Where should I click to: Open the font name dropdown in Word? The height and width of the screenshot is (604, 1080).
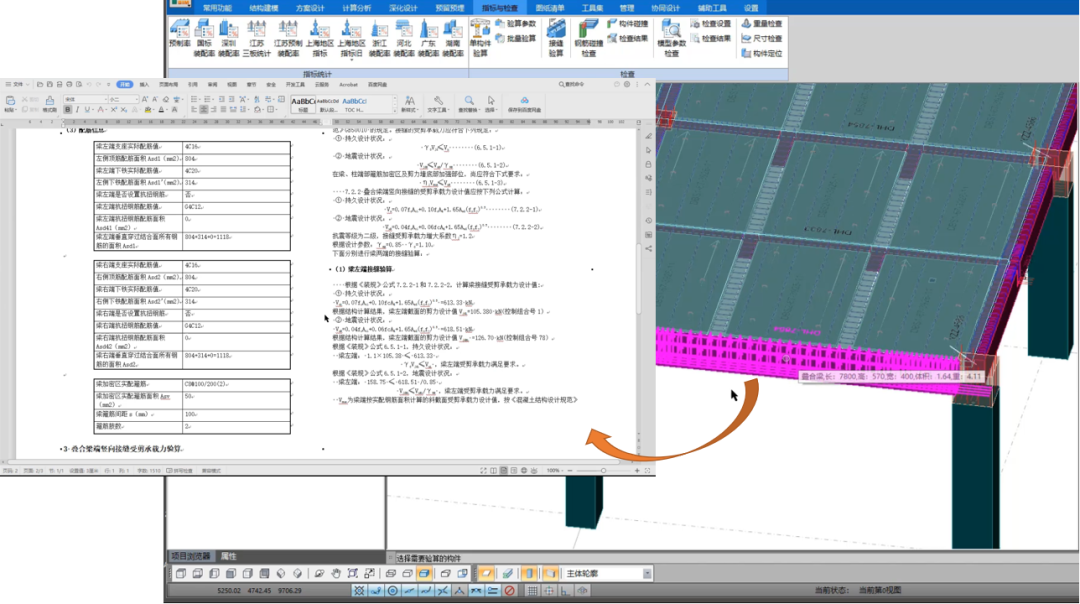[105, 99]
